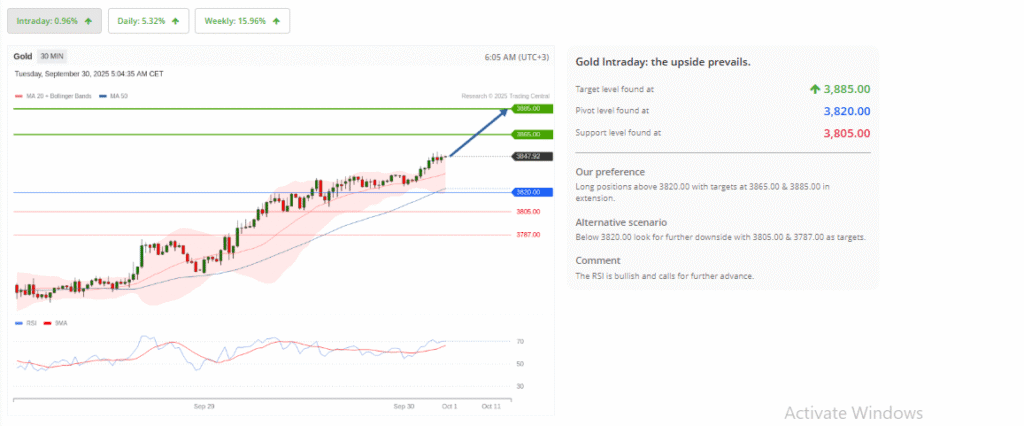Click the 3865.00 green price label
The image size is (1024, 426).
pyautogui.click(x=526, y=134)
